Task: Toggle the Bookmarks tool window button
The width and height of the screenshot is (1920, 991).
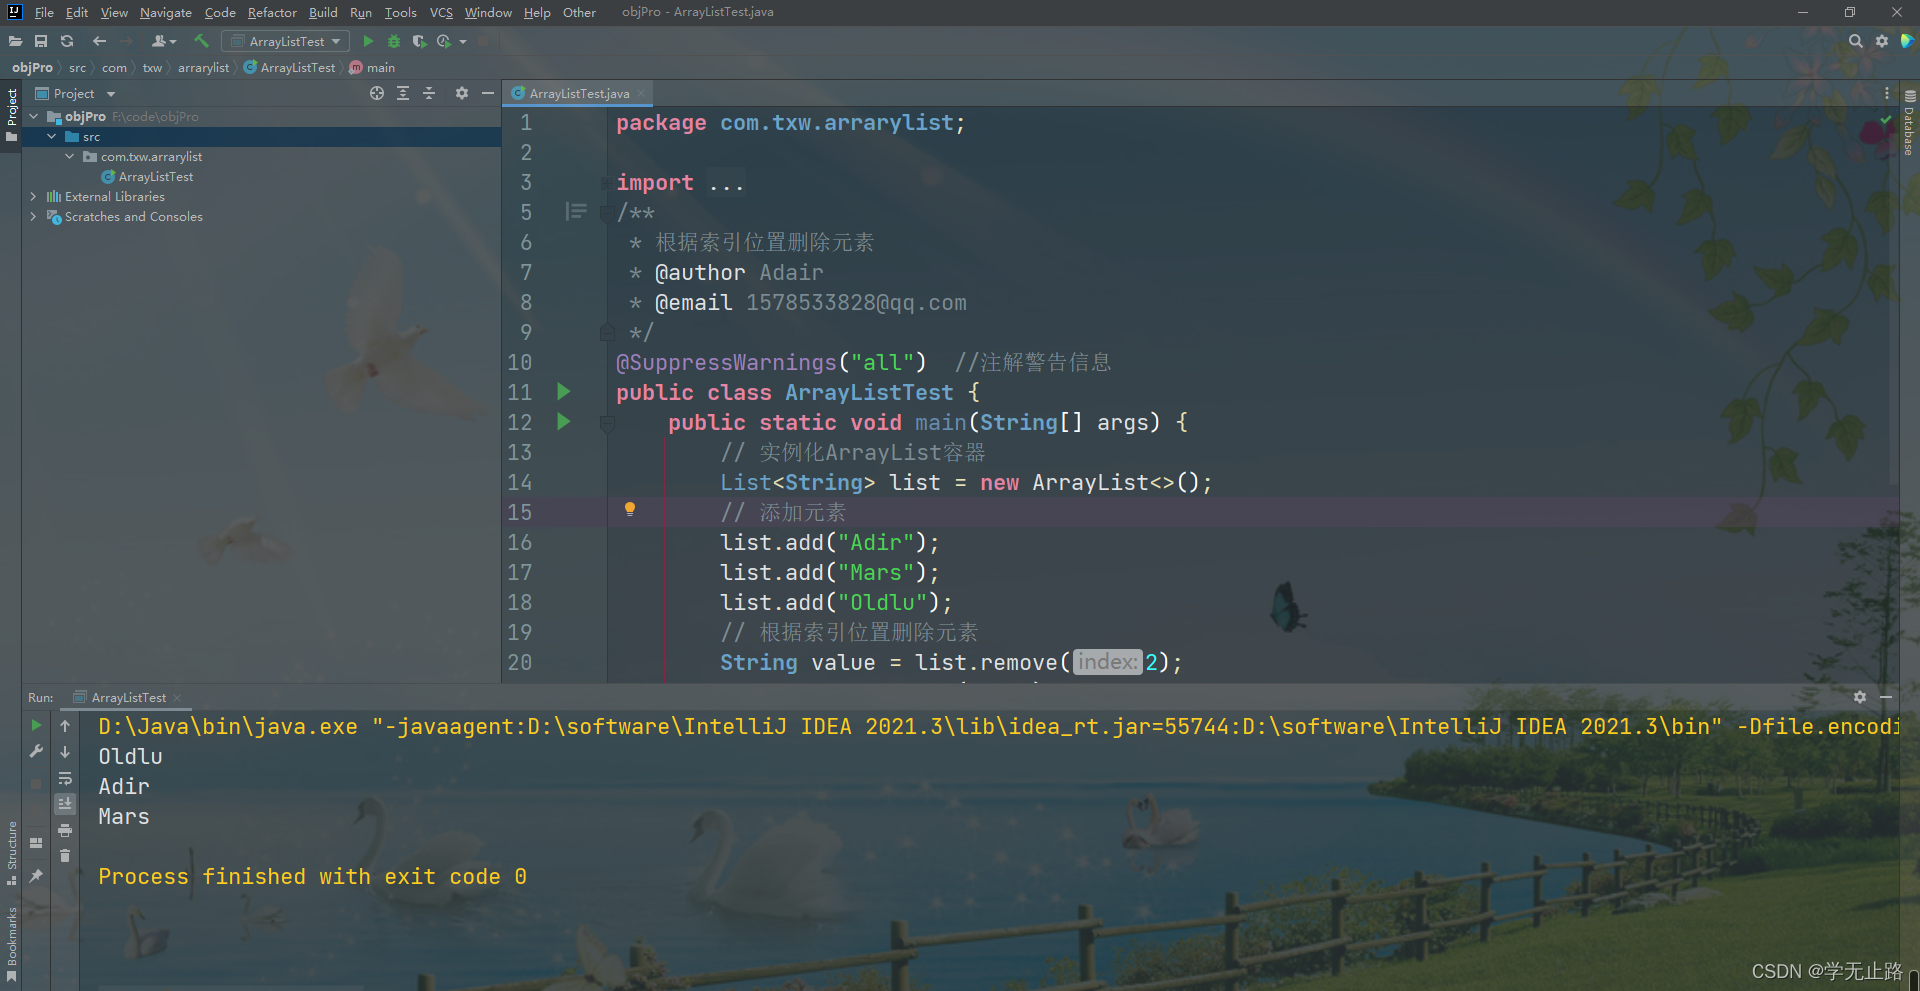Action: [11, 944]
